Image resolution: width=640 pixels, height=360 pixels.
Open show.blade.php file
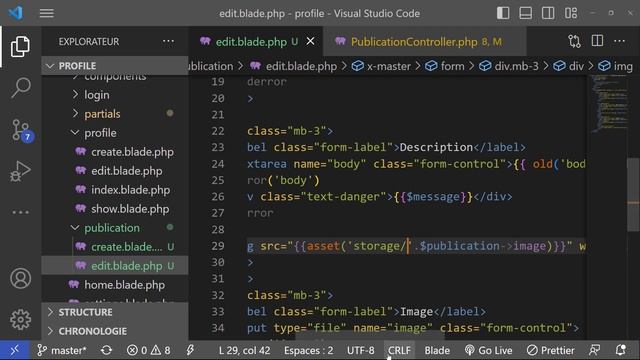pos(114,209)
